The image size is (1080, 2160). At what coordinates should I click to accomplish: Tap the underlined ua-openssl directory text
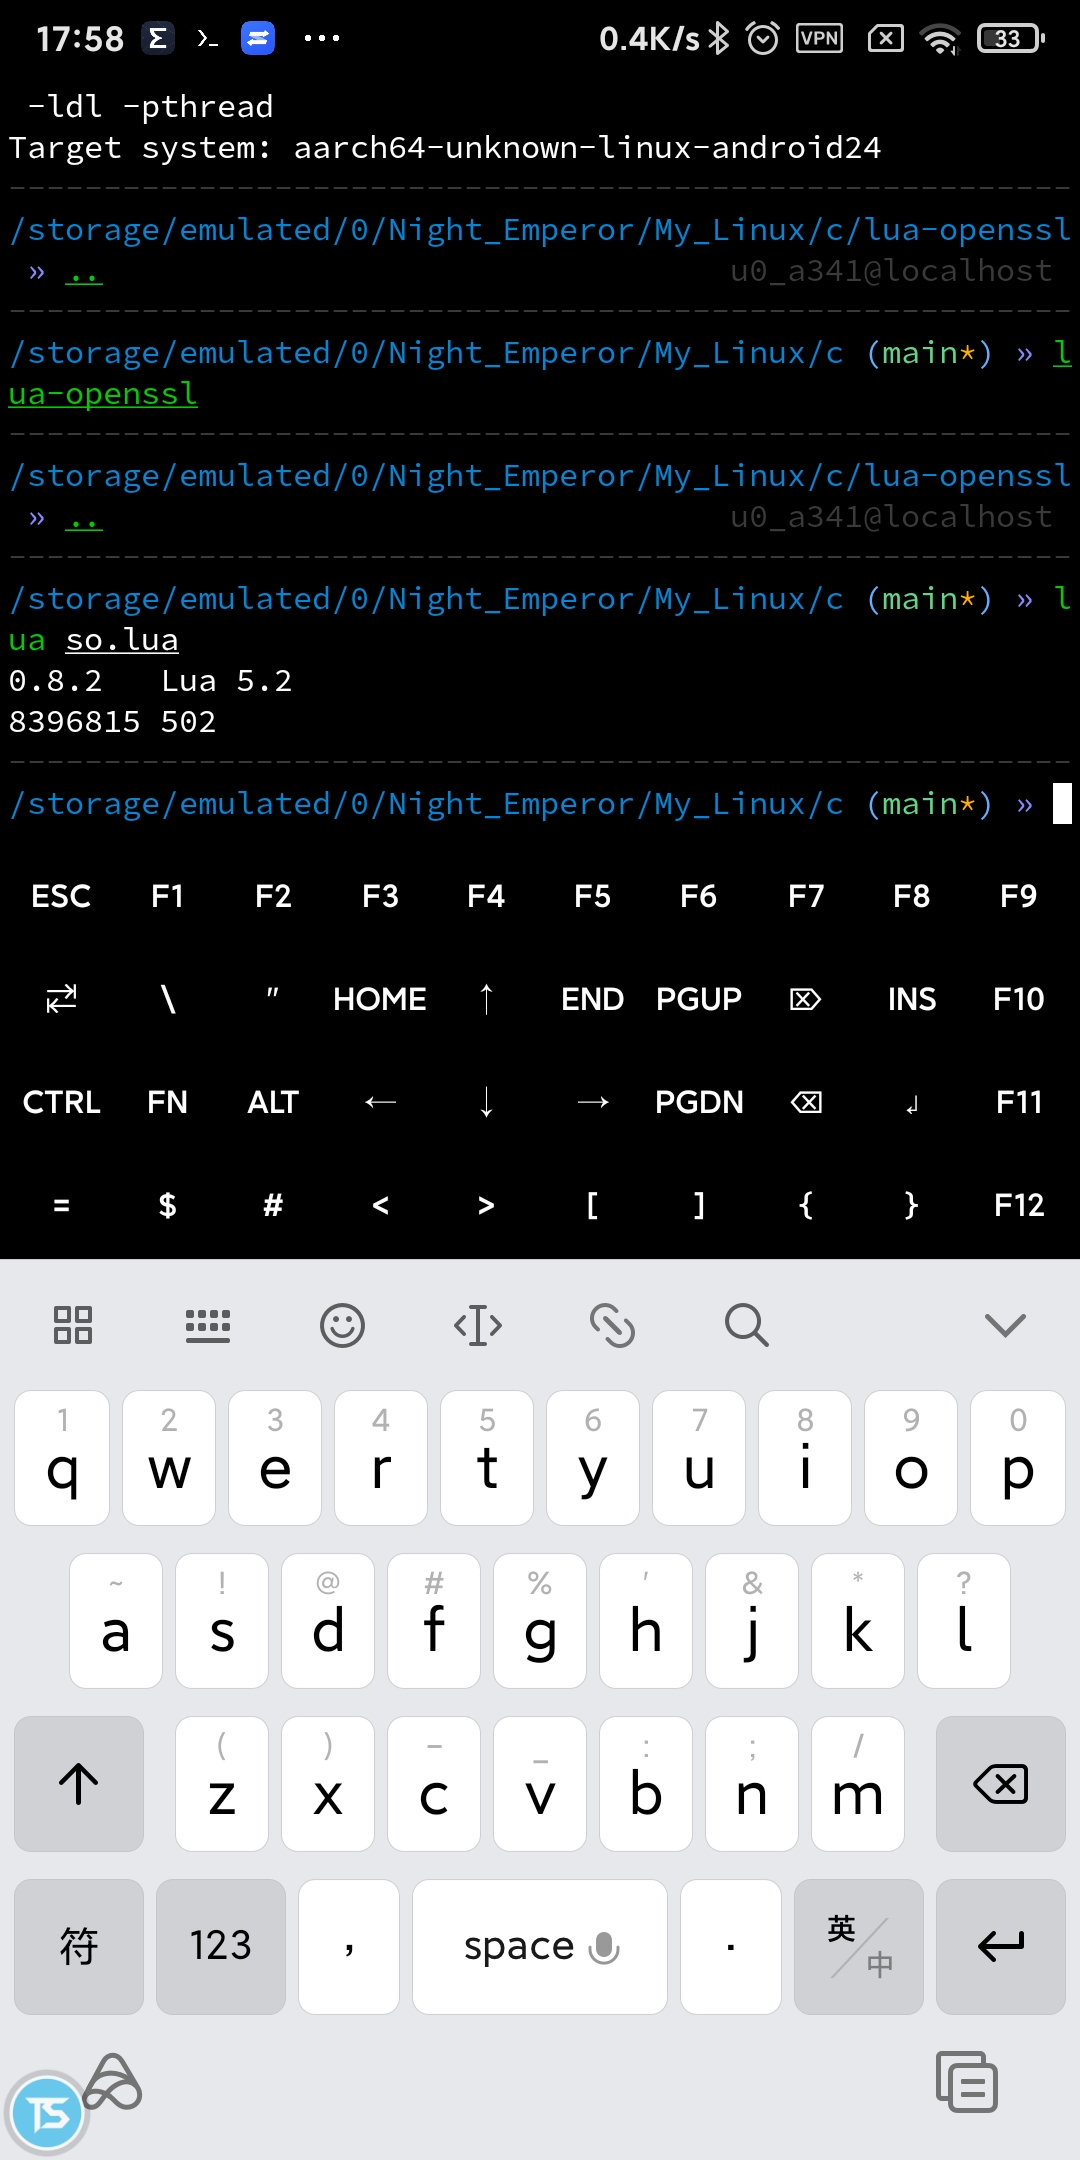[x=103, y=394]
